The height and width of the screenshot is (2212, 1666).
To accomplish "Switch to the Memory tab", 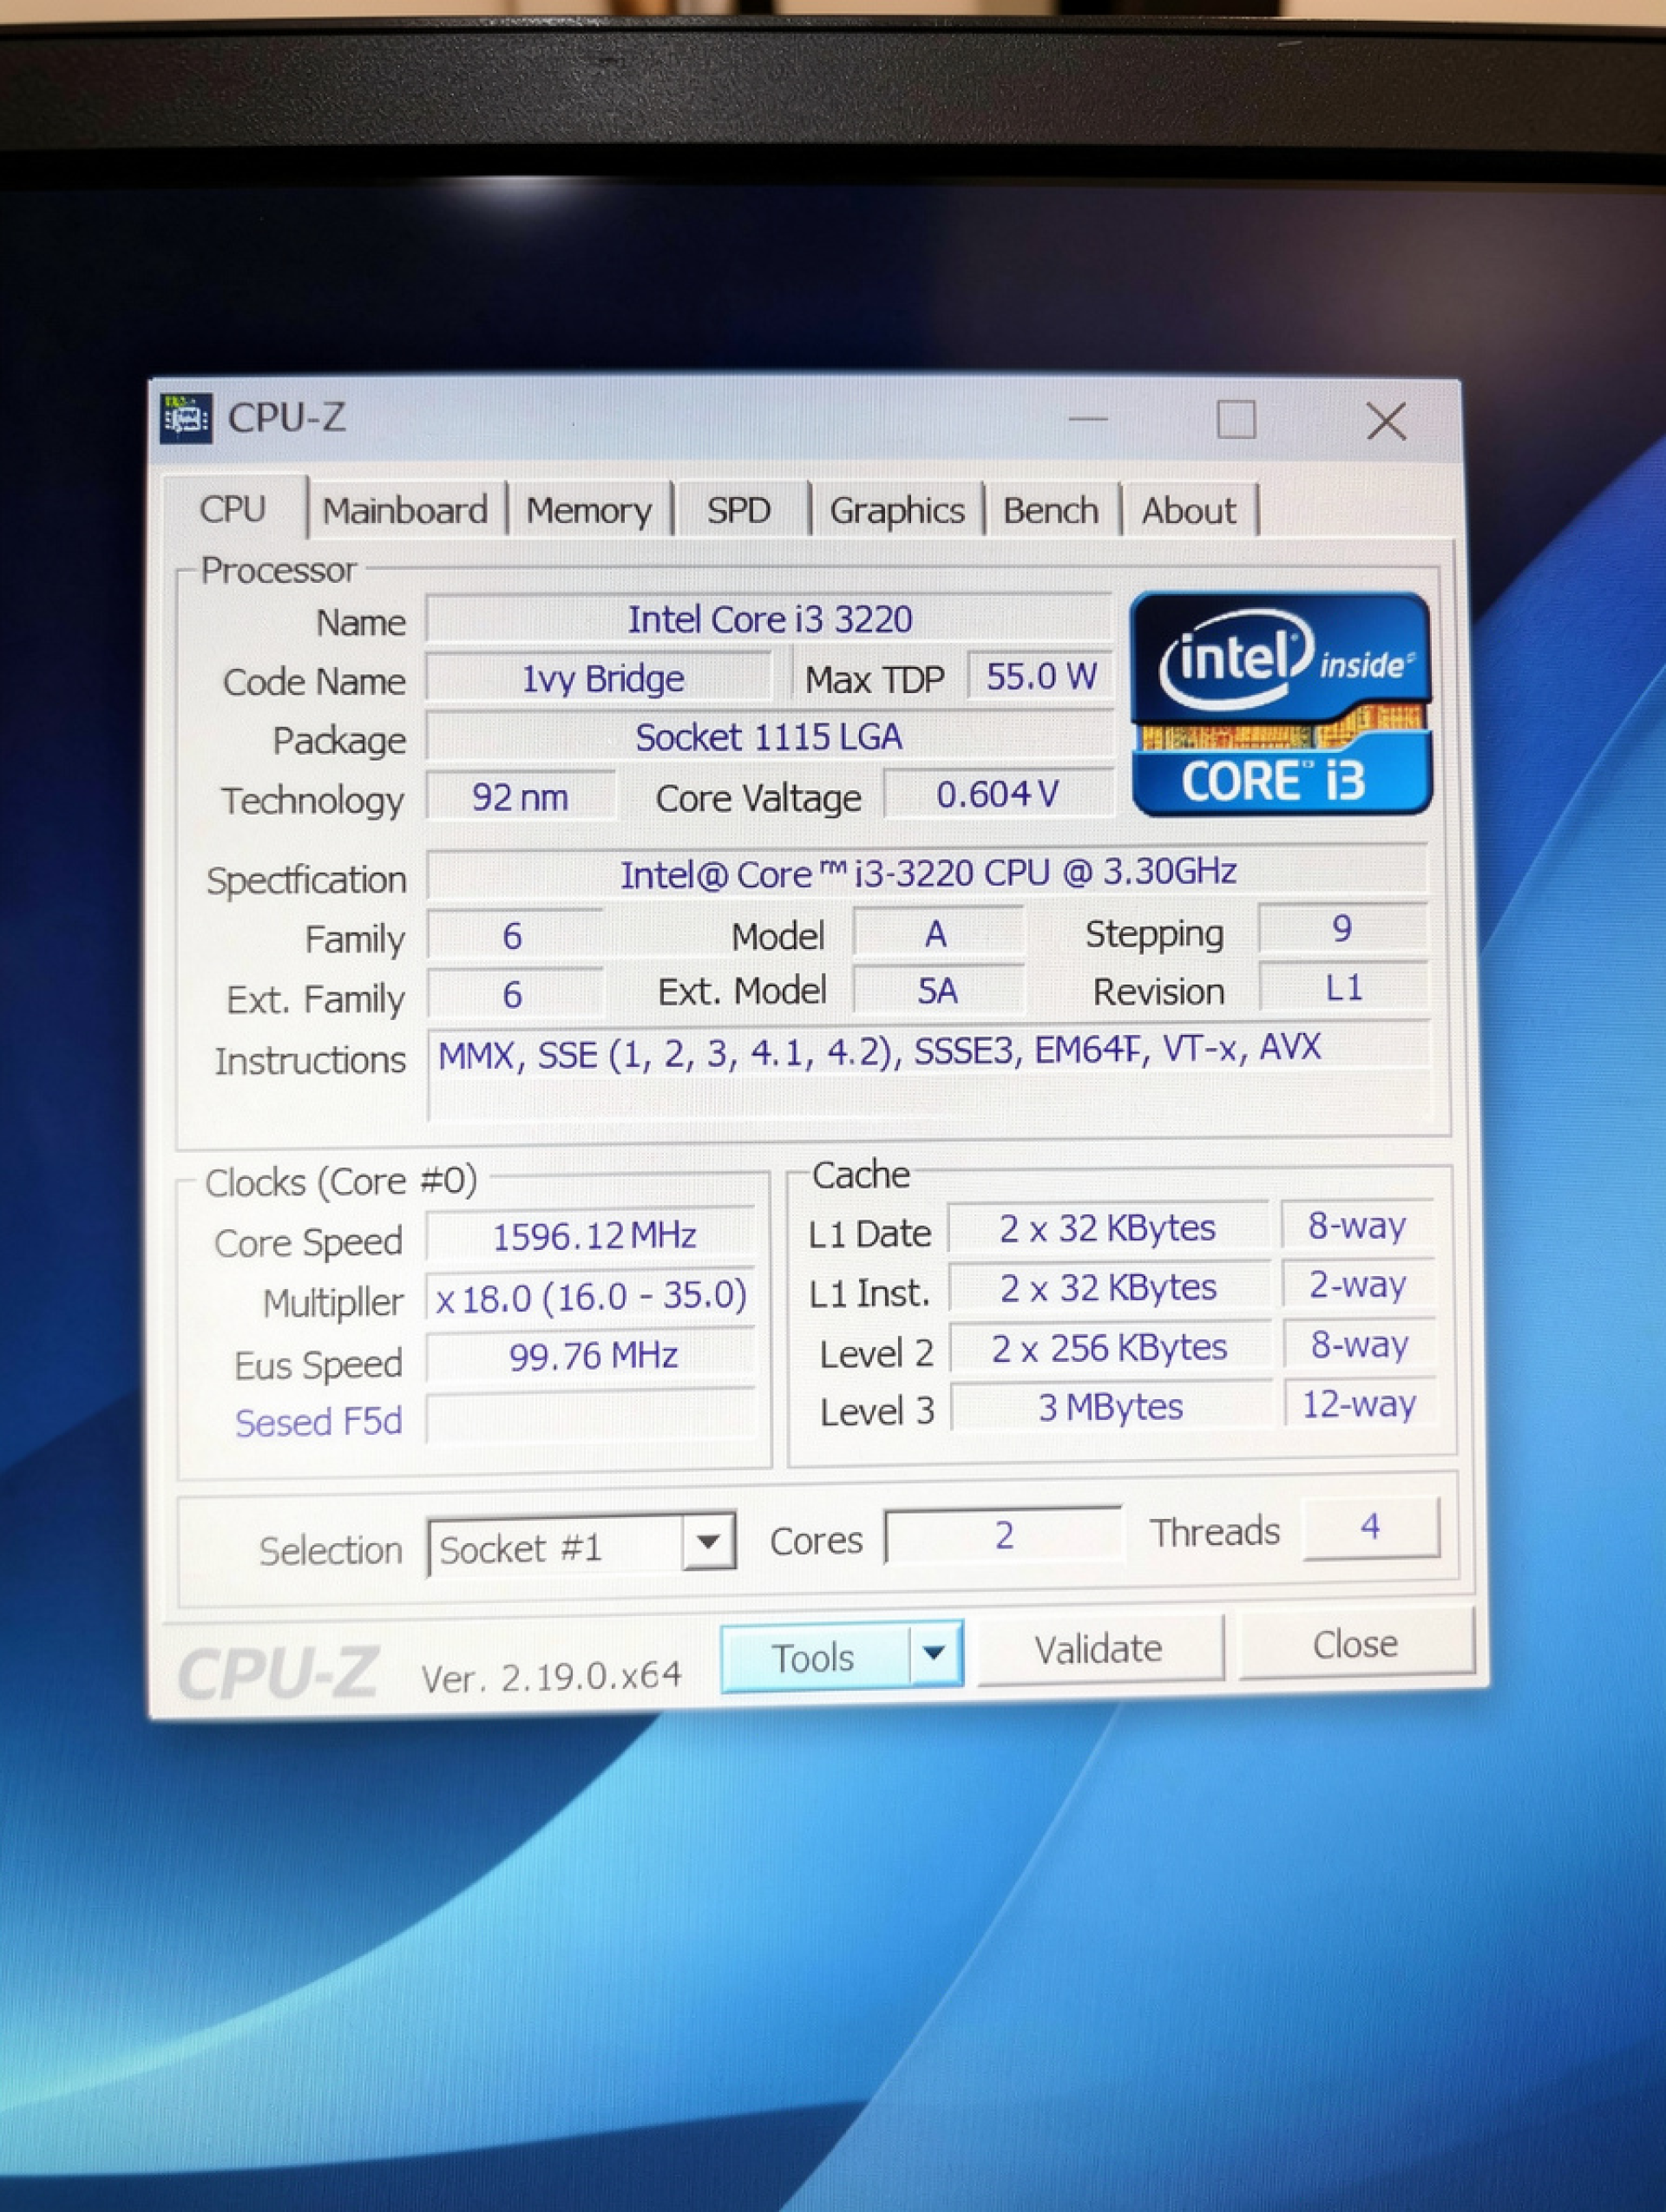I will 589,511.
